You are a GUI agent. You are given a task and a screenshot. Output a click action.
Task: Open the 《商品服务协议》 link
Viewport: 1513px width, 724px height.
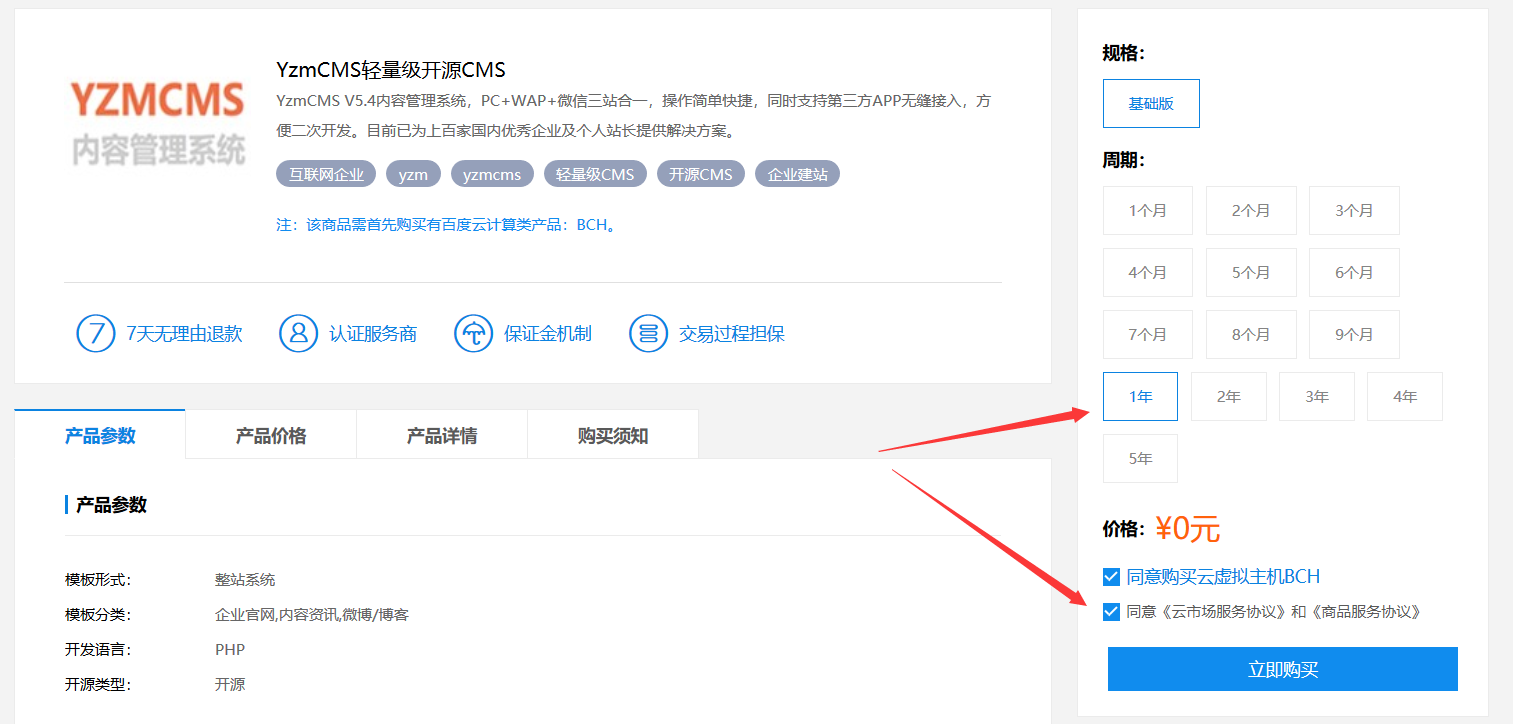1364,612
